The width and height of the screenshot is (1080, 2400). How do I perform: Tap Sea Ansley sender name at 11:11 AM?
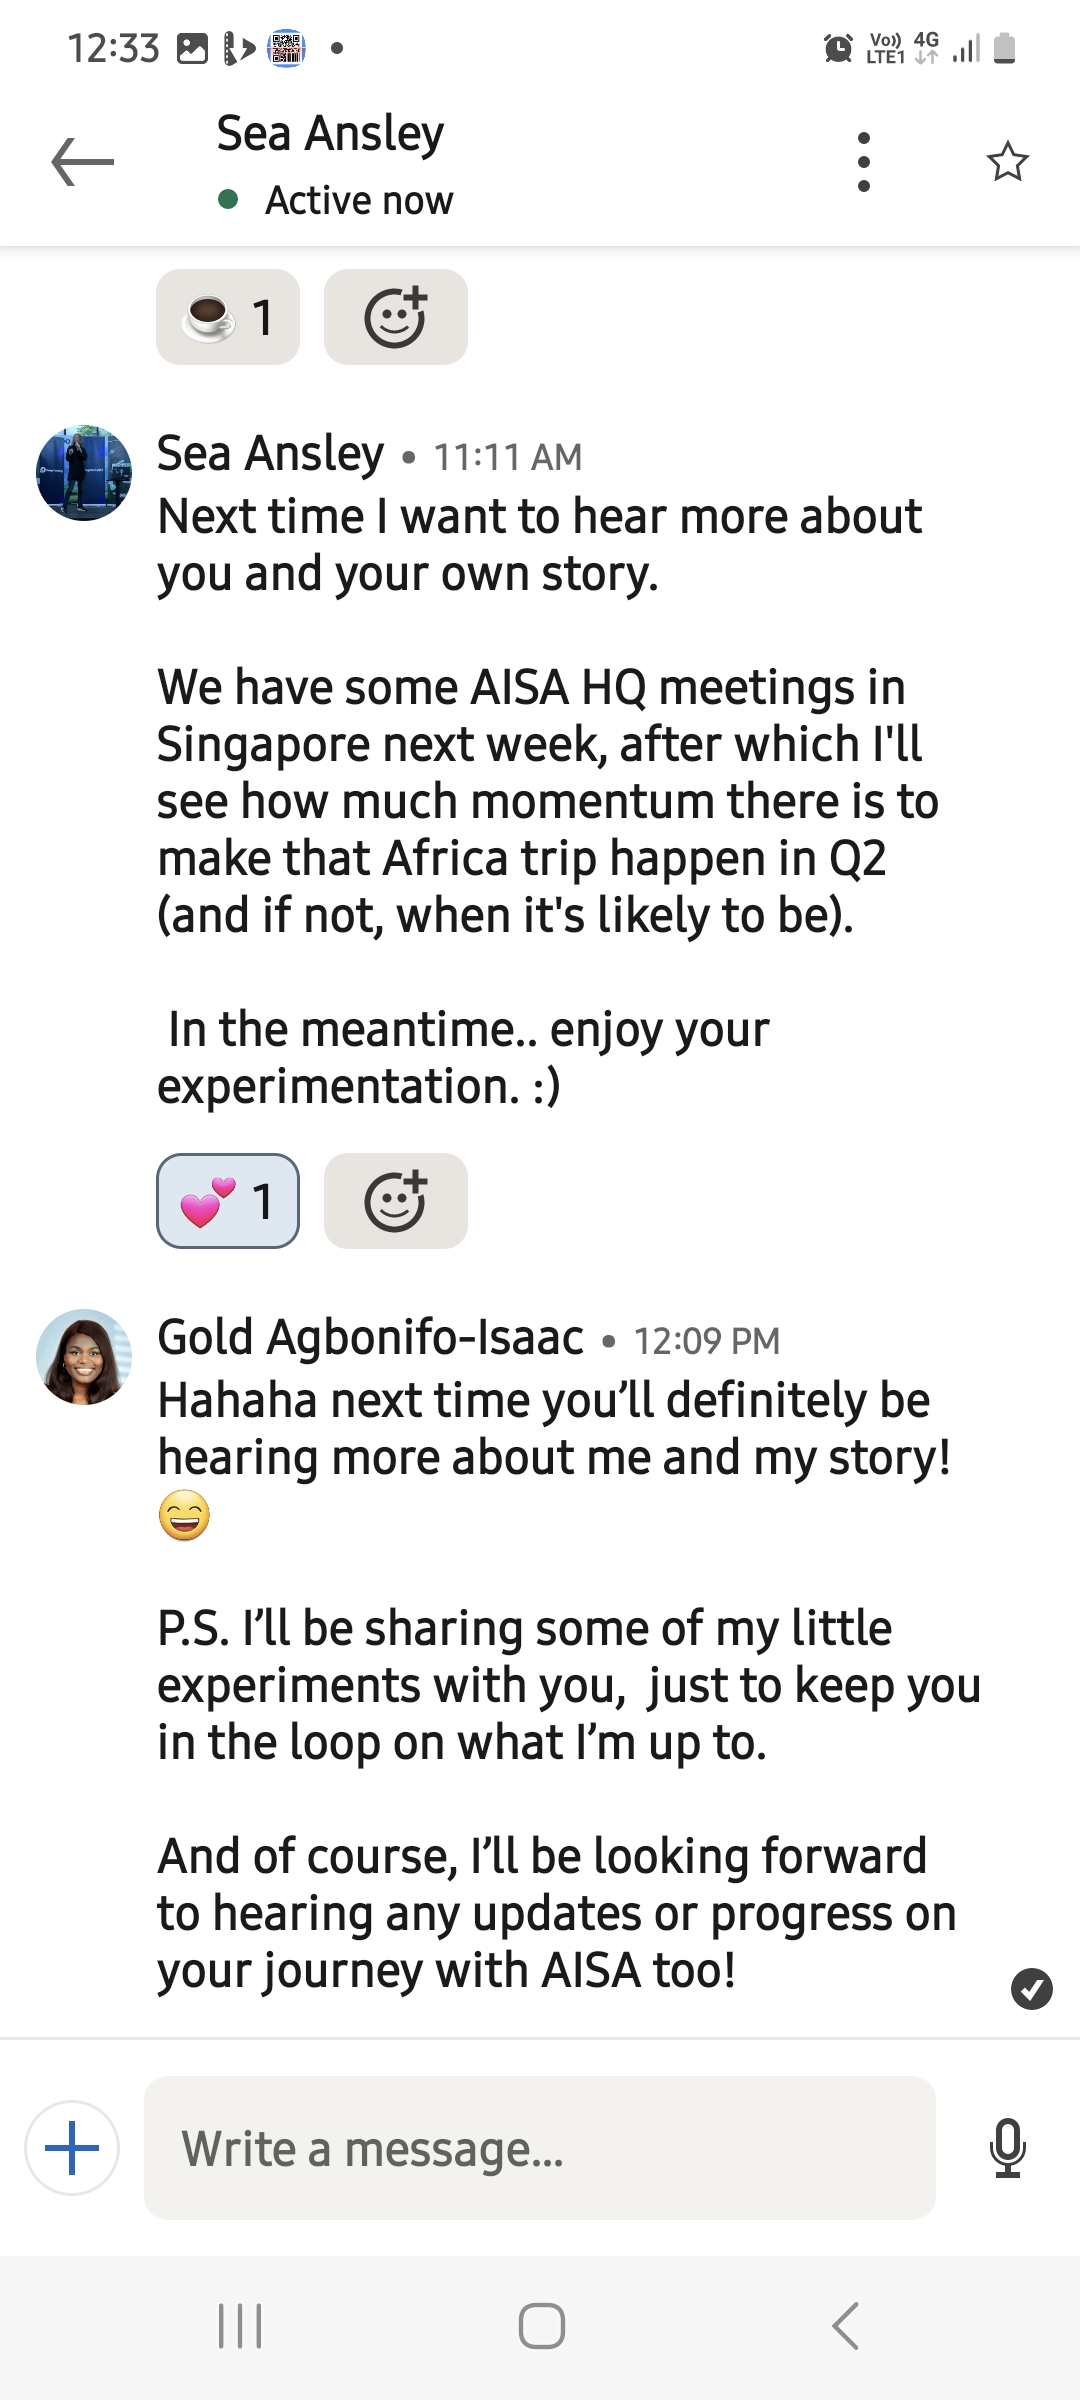click(270, 454)
